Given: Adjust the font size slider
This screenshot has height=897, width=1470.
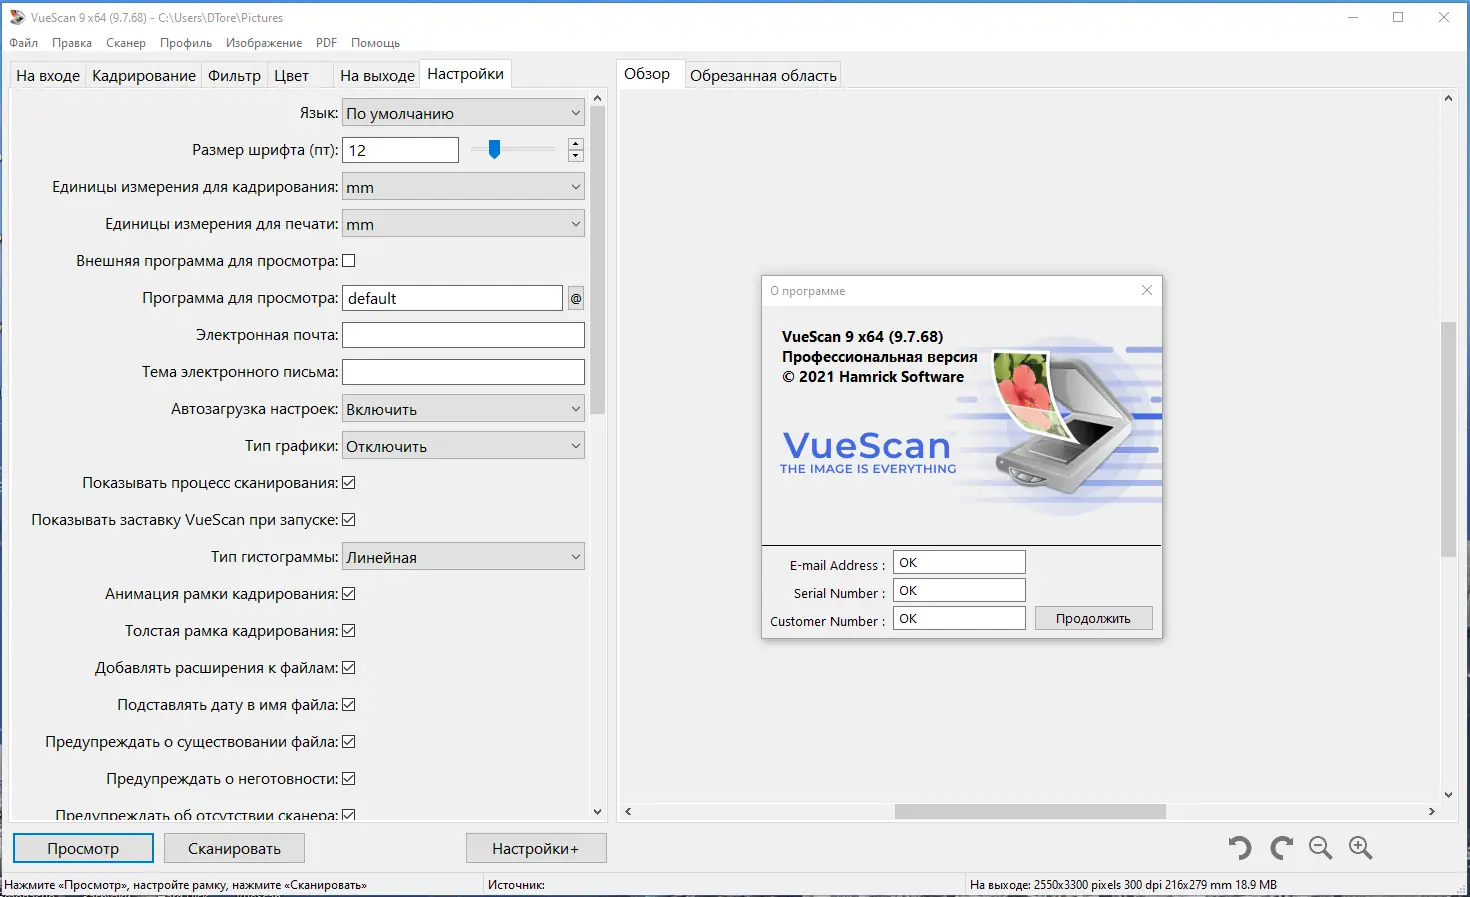Looking at the screenshot, I should (x=494, y=149).
